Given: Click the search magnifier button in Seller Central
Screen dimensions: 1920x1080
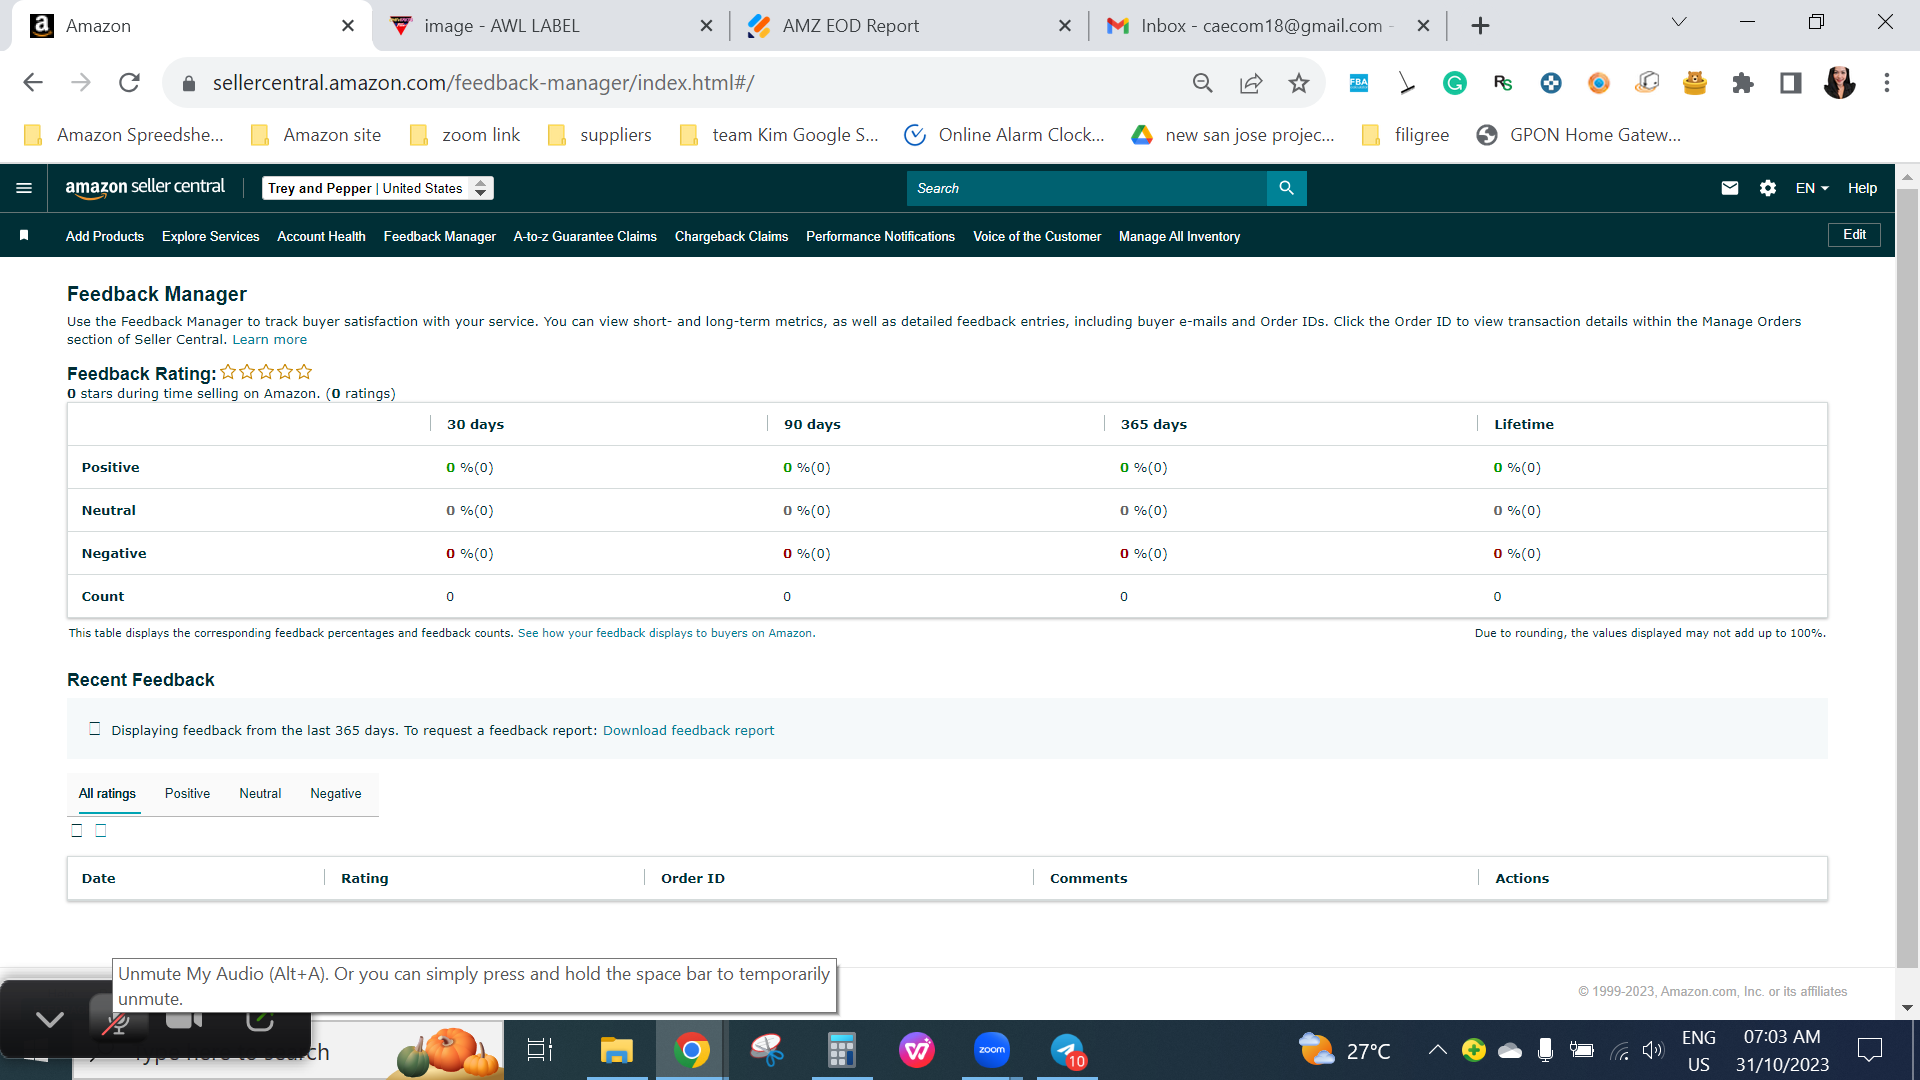Looking at the screenshot, I should [x=1286, y=188].
